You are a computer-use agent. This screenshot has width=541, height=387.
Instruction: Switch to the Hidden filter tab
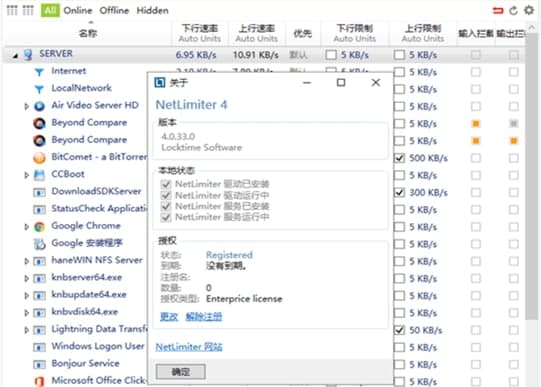pos(152,11)
